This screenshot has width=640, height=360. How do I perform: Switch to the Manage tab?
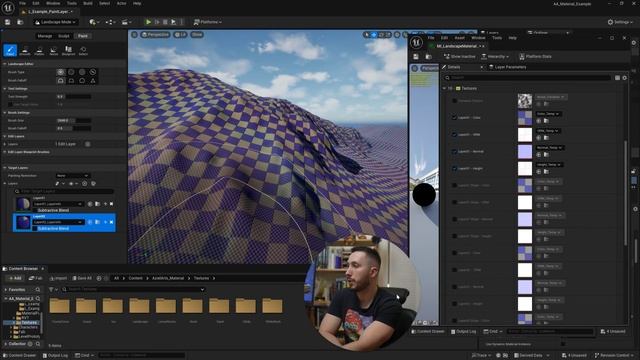pyautogui.click(x=44, y=36)
